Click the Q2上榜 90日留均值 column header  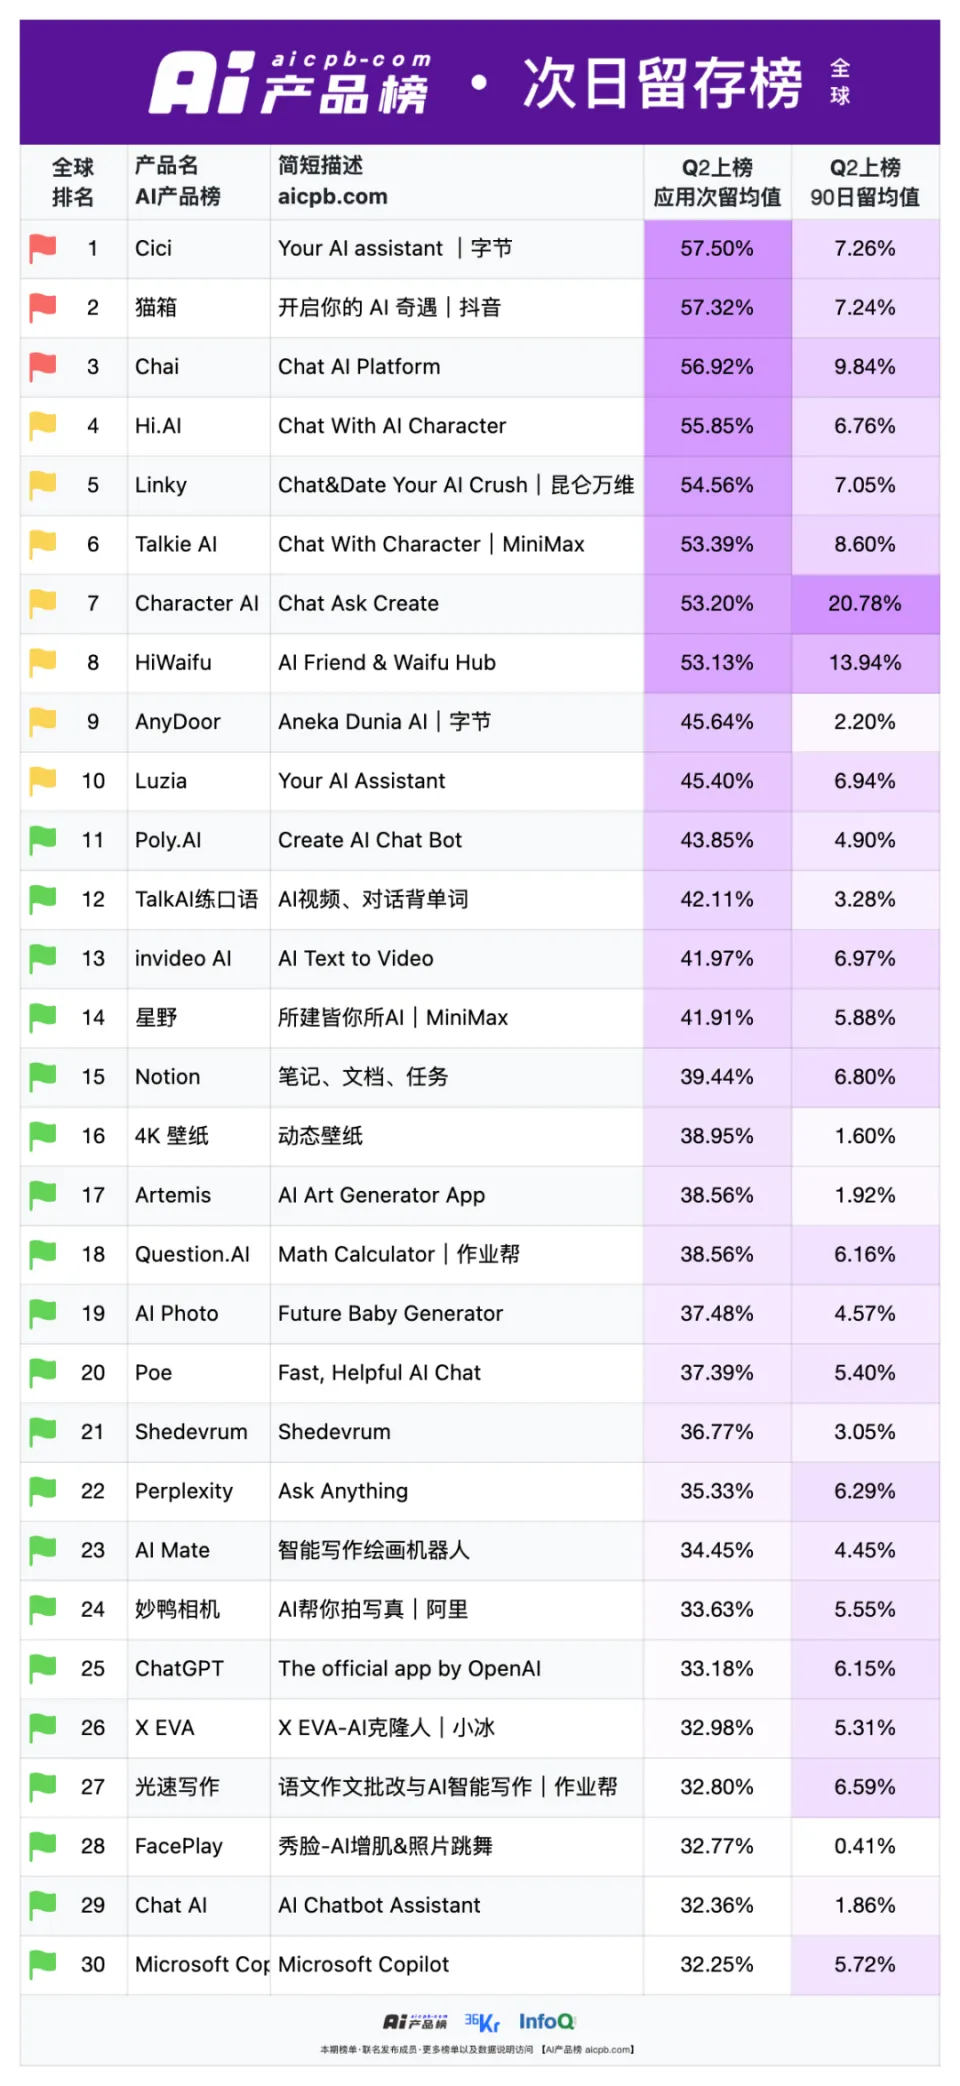coord(865,182)
